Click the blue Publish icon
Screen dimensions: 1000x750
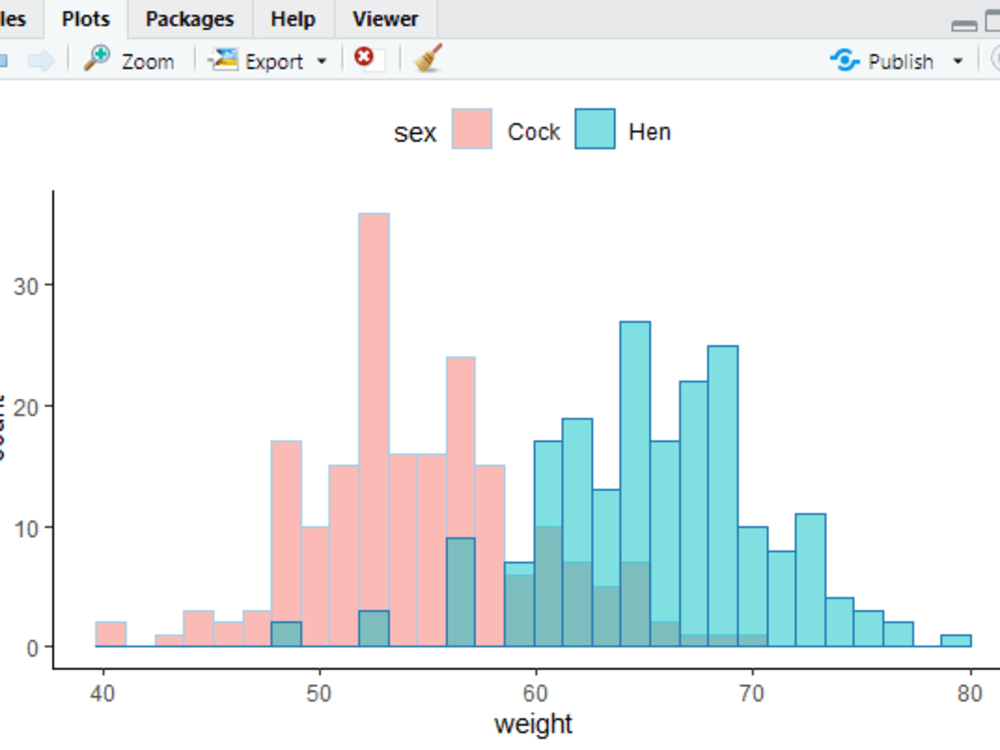(x=843, y=60)
